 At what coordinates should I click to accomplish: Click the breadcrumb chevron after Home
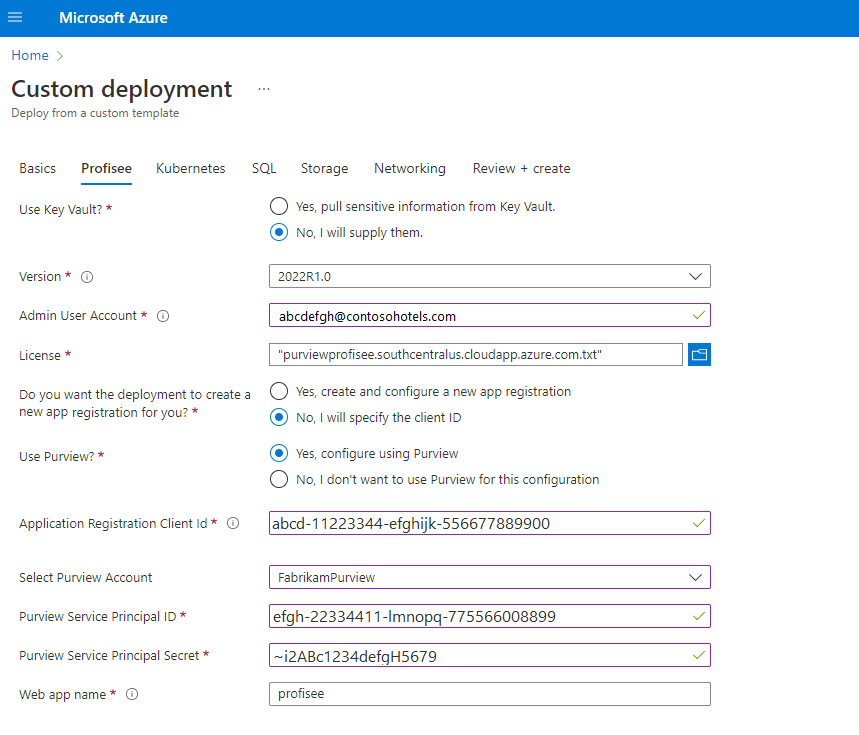(60, 56)
